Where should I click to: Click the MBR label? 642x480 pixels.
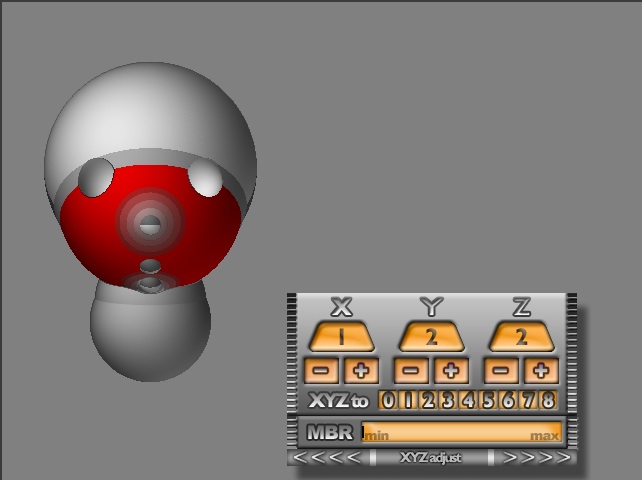[330, 432]
